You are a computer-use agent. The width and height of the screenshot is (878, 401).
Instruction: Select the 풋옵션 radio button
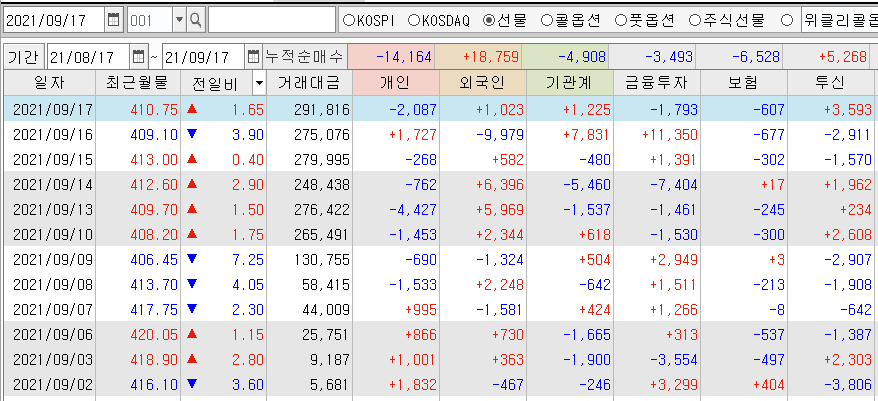pyautogui.click(x=620, y=21)
